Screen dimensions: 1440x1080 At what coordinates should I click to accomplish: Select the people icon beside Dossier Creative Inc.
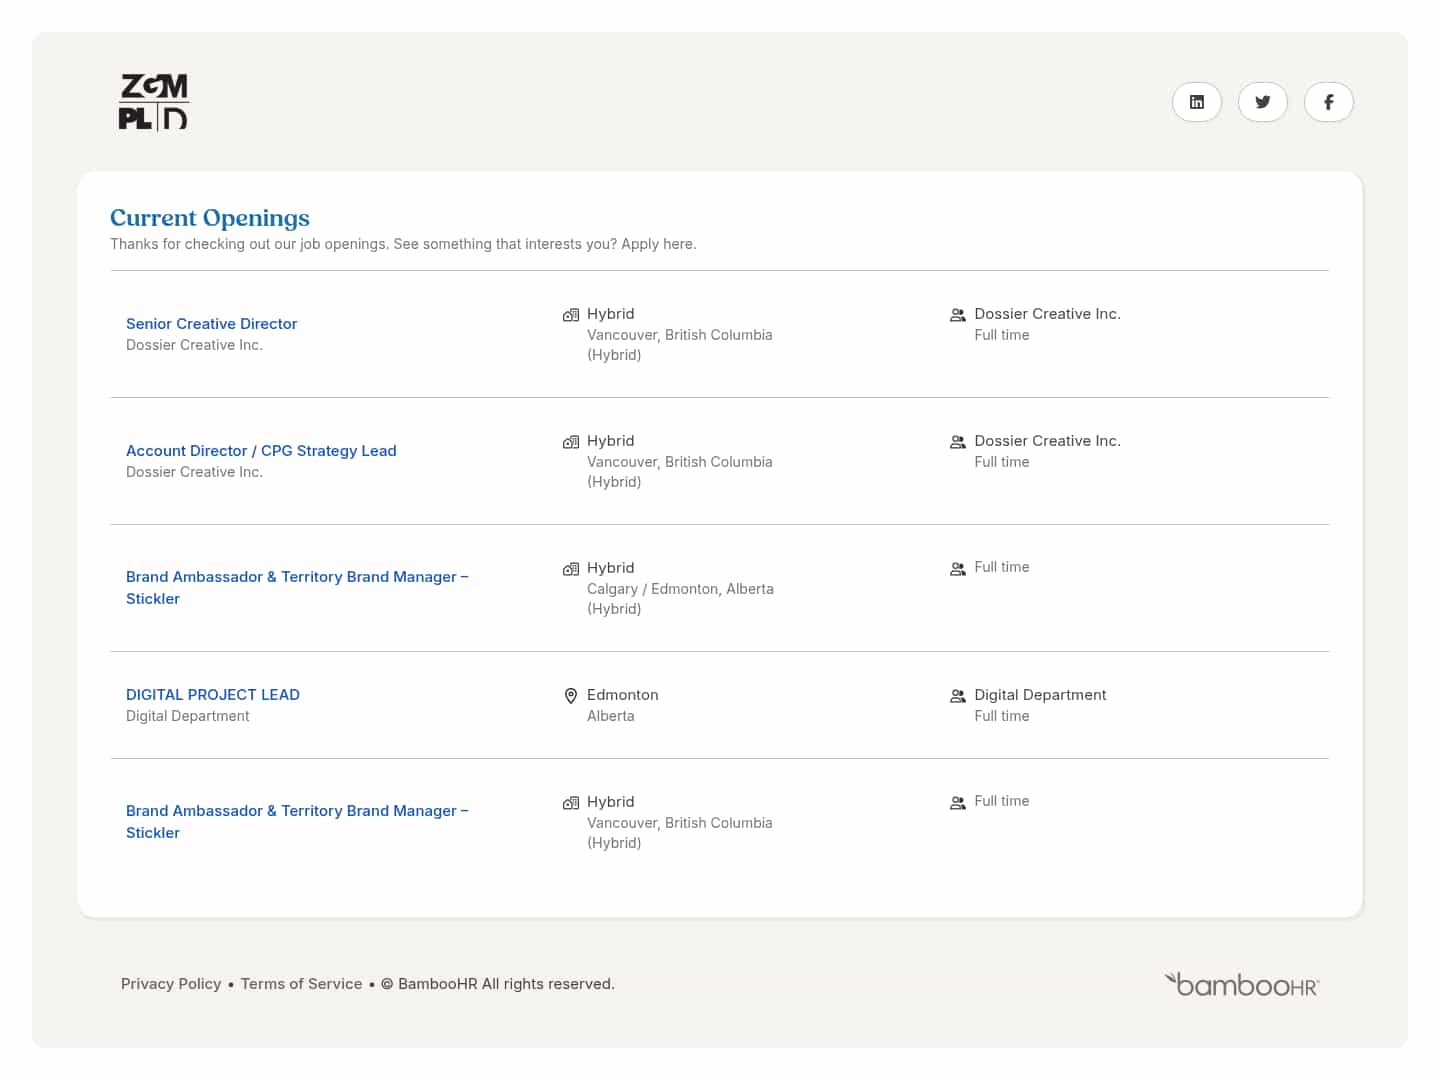click(x=957, y=314)
